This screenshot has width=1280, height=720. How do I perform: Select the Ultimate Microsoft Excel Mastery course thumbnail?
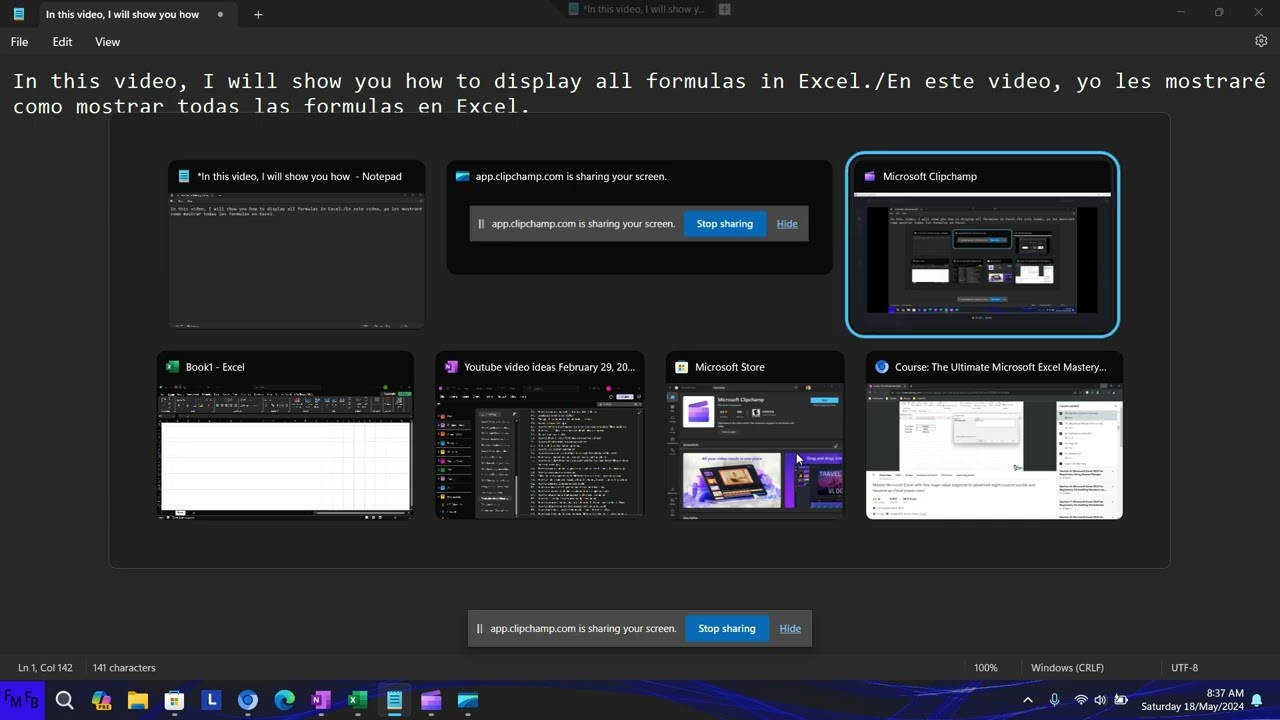pos(994,435)
